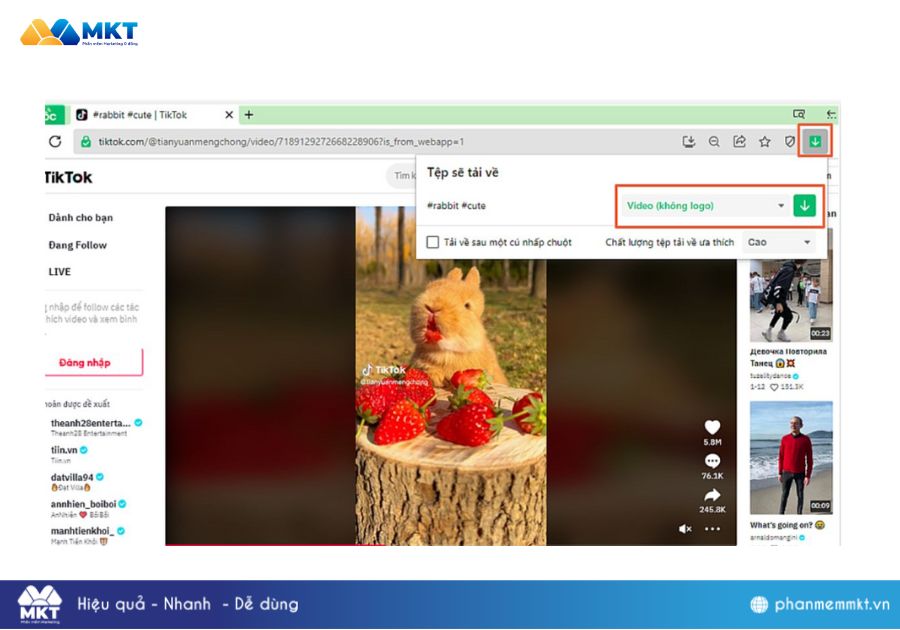The width and height of the screenshot is (900, 630).
Task: Unmute the video with the speaker icon
Action: (685, 528)
